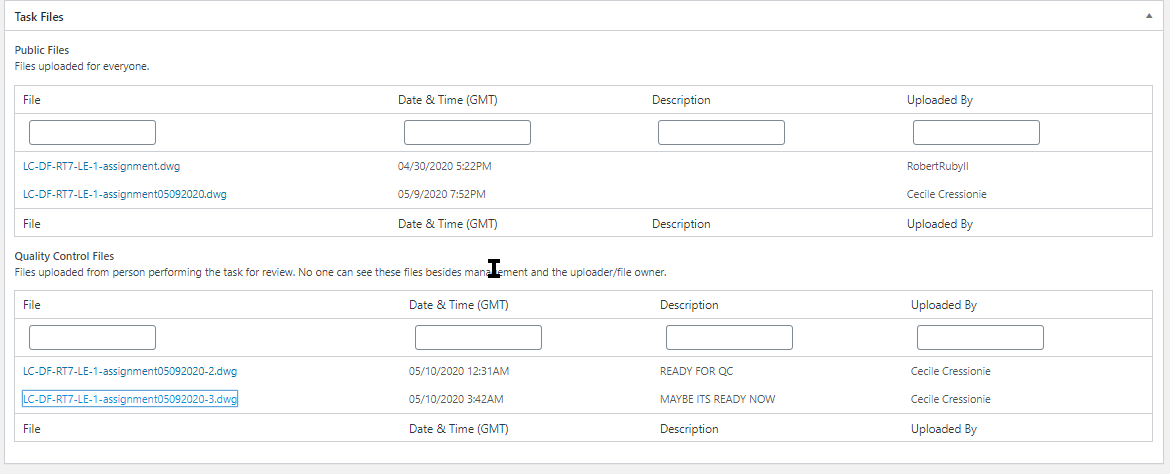Viewport: 1170px width, 474px height.
Task: Collapse the Task Files panel arrow
Action: pos(1150,17)
